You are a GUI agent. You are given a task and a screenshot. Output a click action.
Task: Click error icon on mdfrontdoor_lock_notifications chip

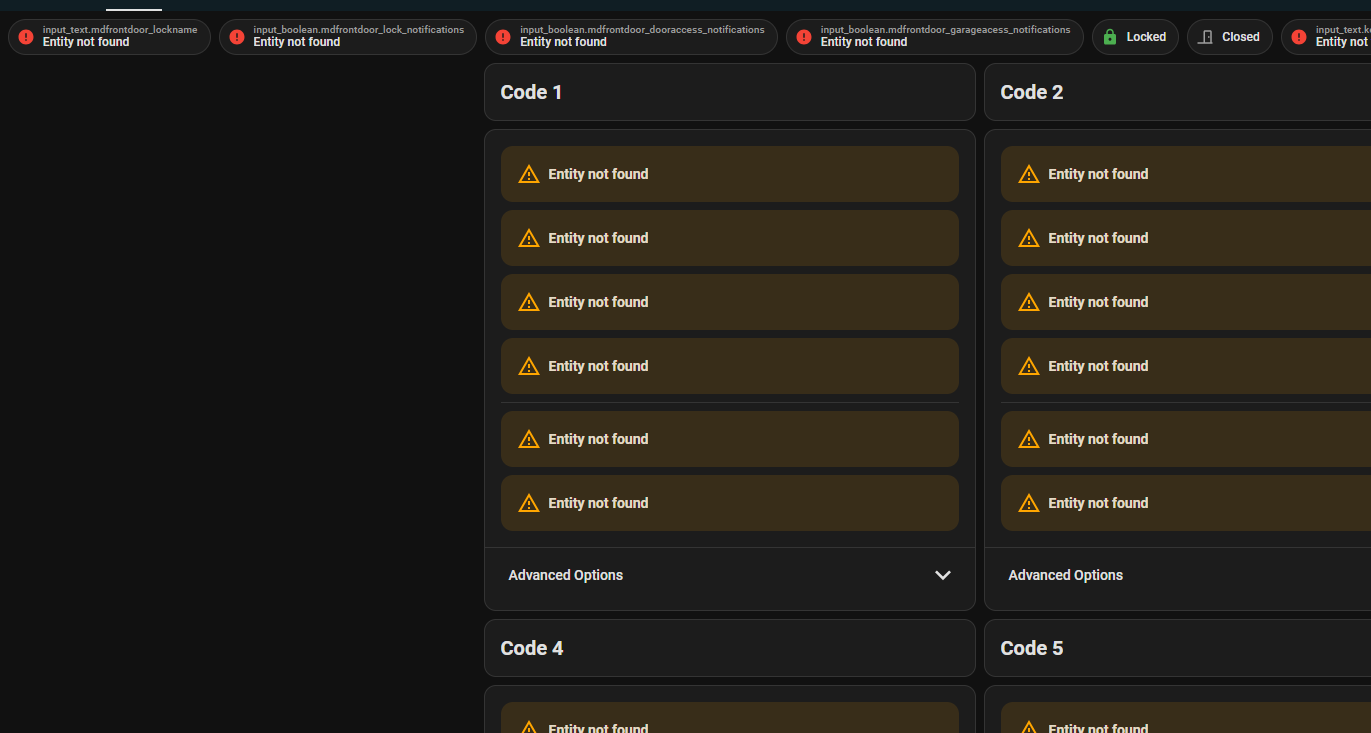[x=237, y=37]
